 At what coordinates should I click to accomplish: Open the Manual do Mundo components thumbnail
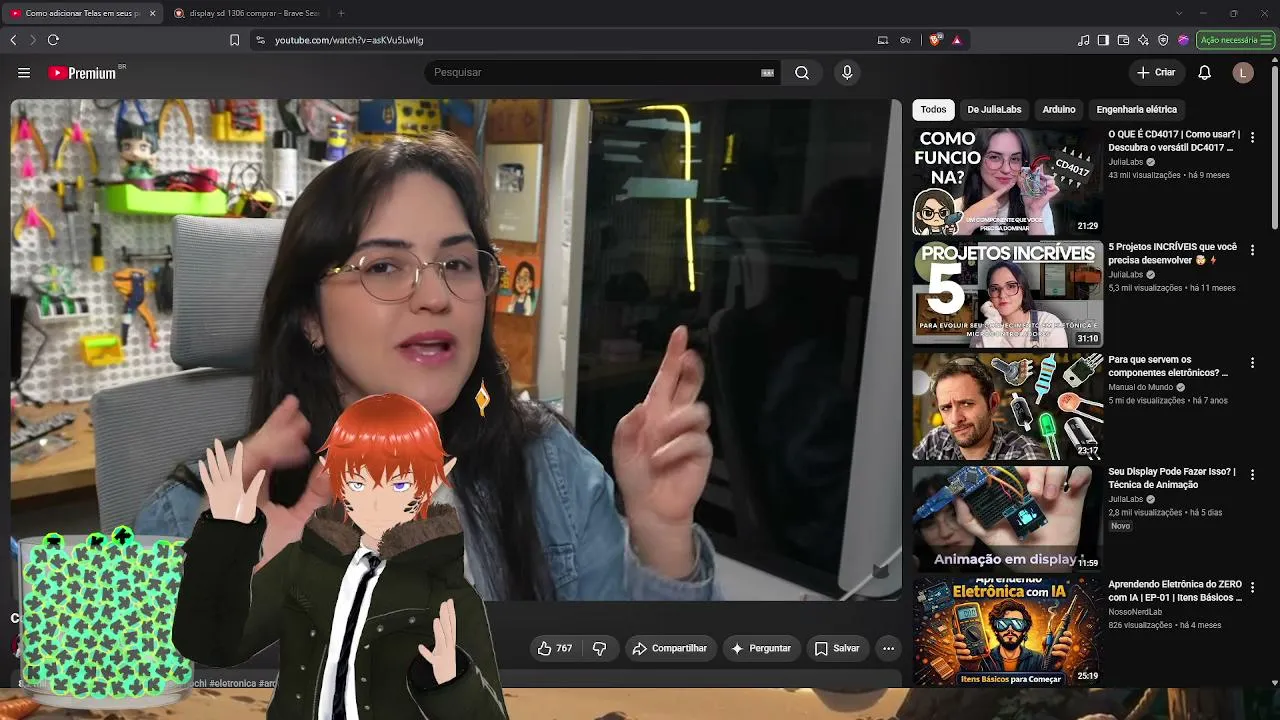1007,406
